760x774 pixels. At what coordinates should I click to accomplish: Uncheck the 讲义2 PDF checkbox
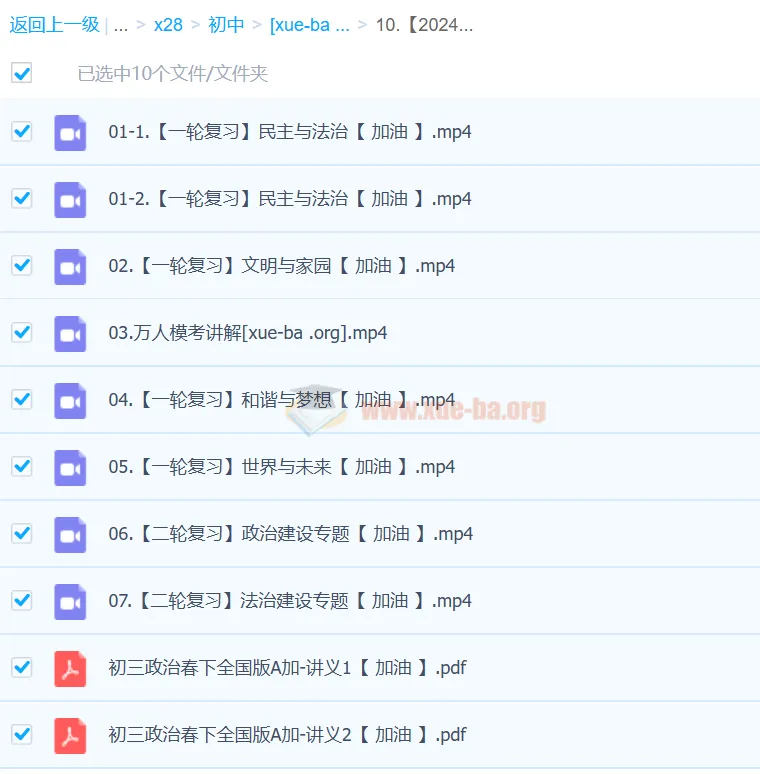[x=21, y=734]
